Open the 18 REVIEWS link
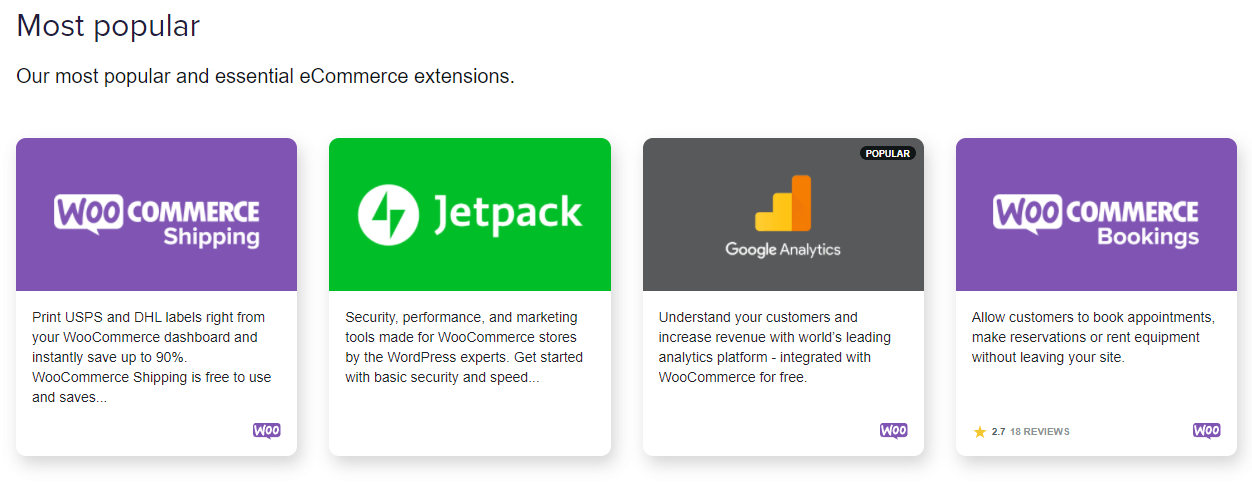The height and width of the screenshot is (484, 1252). [x=1040, y=432]
